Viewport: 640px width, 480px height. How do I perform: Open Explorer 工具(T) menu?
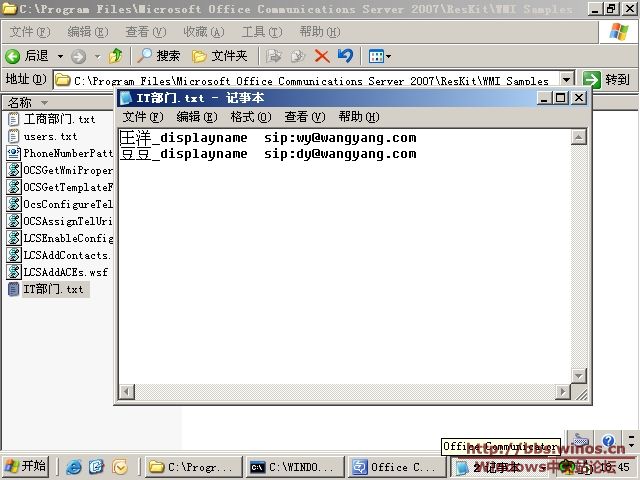(262, 32)
